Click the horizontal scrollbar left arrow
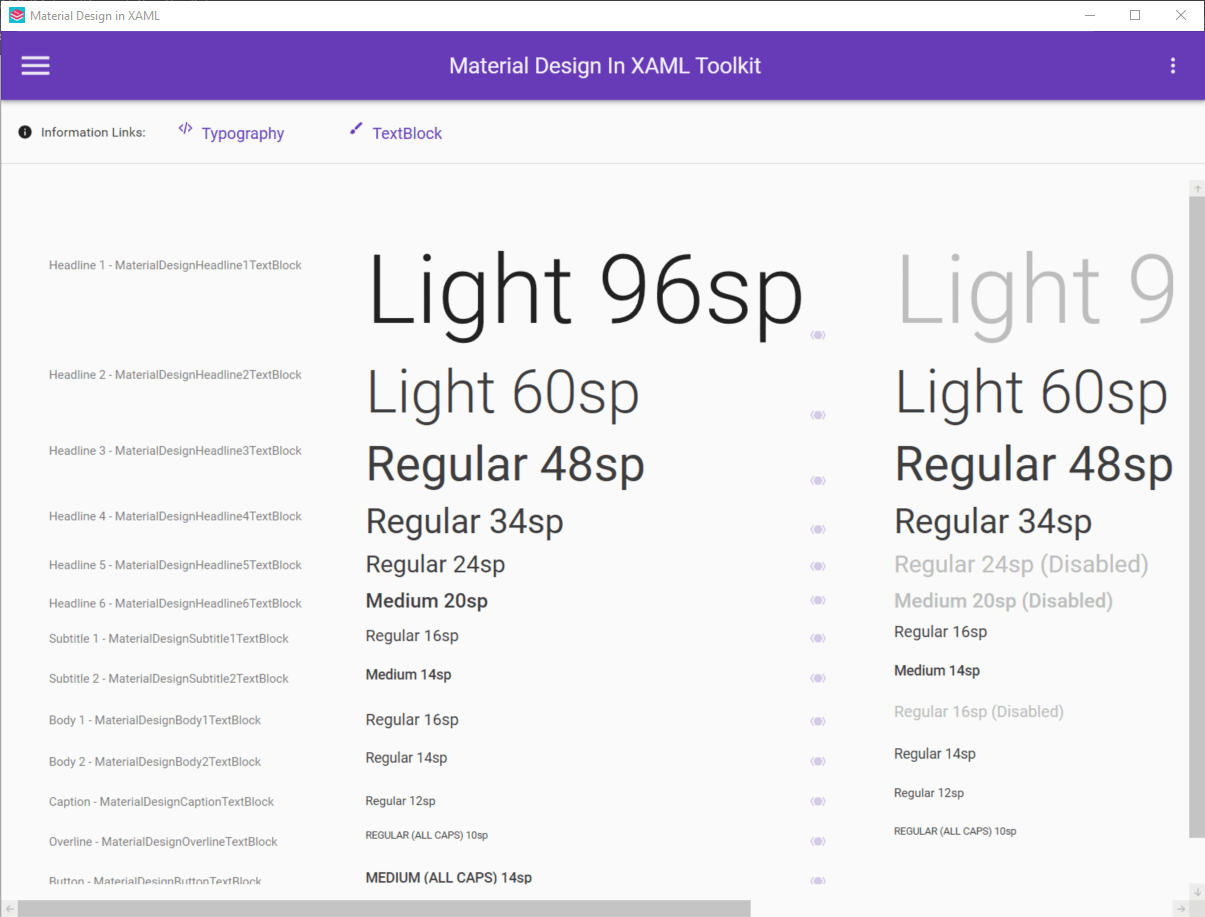1205x917 pixels. coord(9,908)
